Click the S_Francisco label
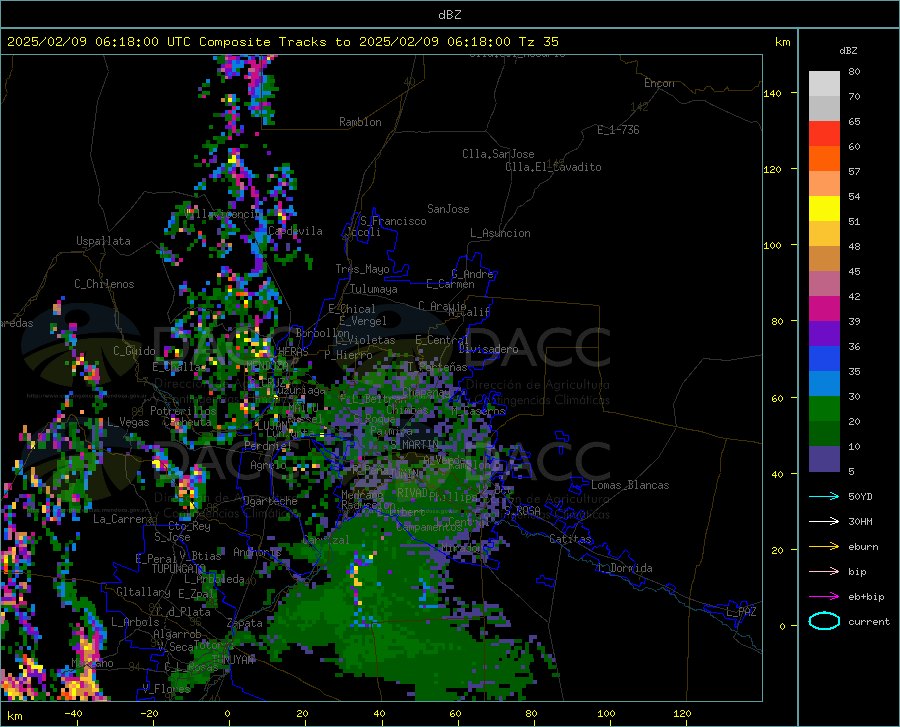 393,221
